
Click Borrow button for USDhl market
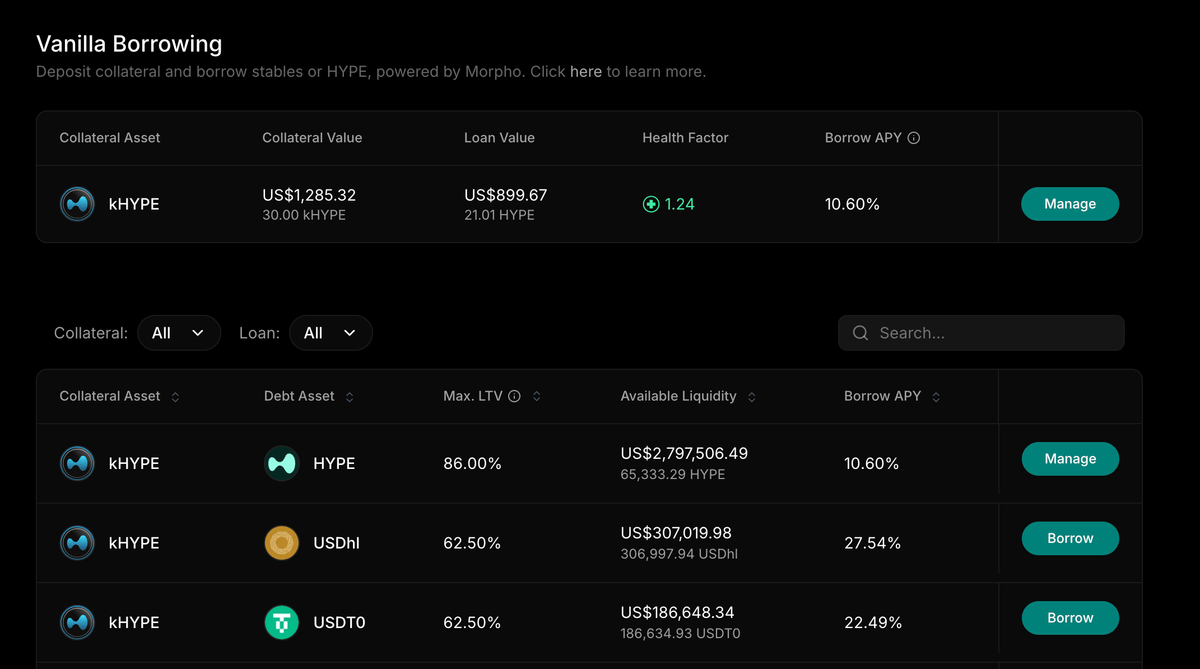point(1070,538)
